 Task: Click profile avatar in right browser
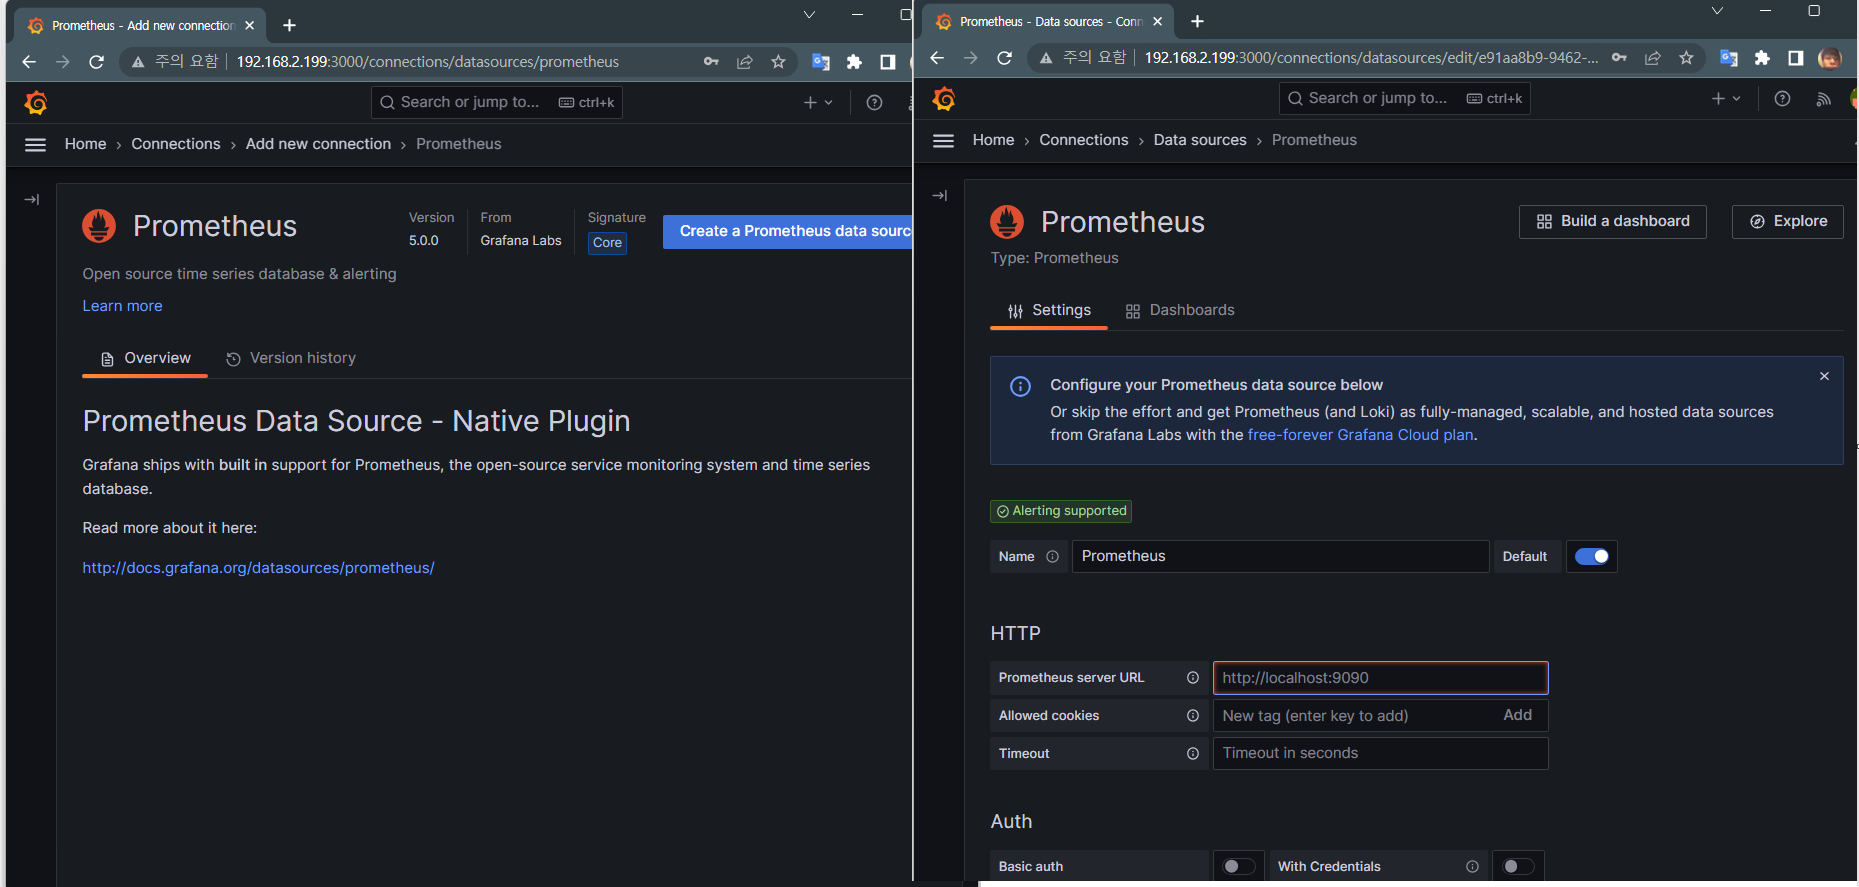click(1830, 58)
